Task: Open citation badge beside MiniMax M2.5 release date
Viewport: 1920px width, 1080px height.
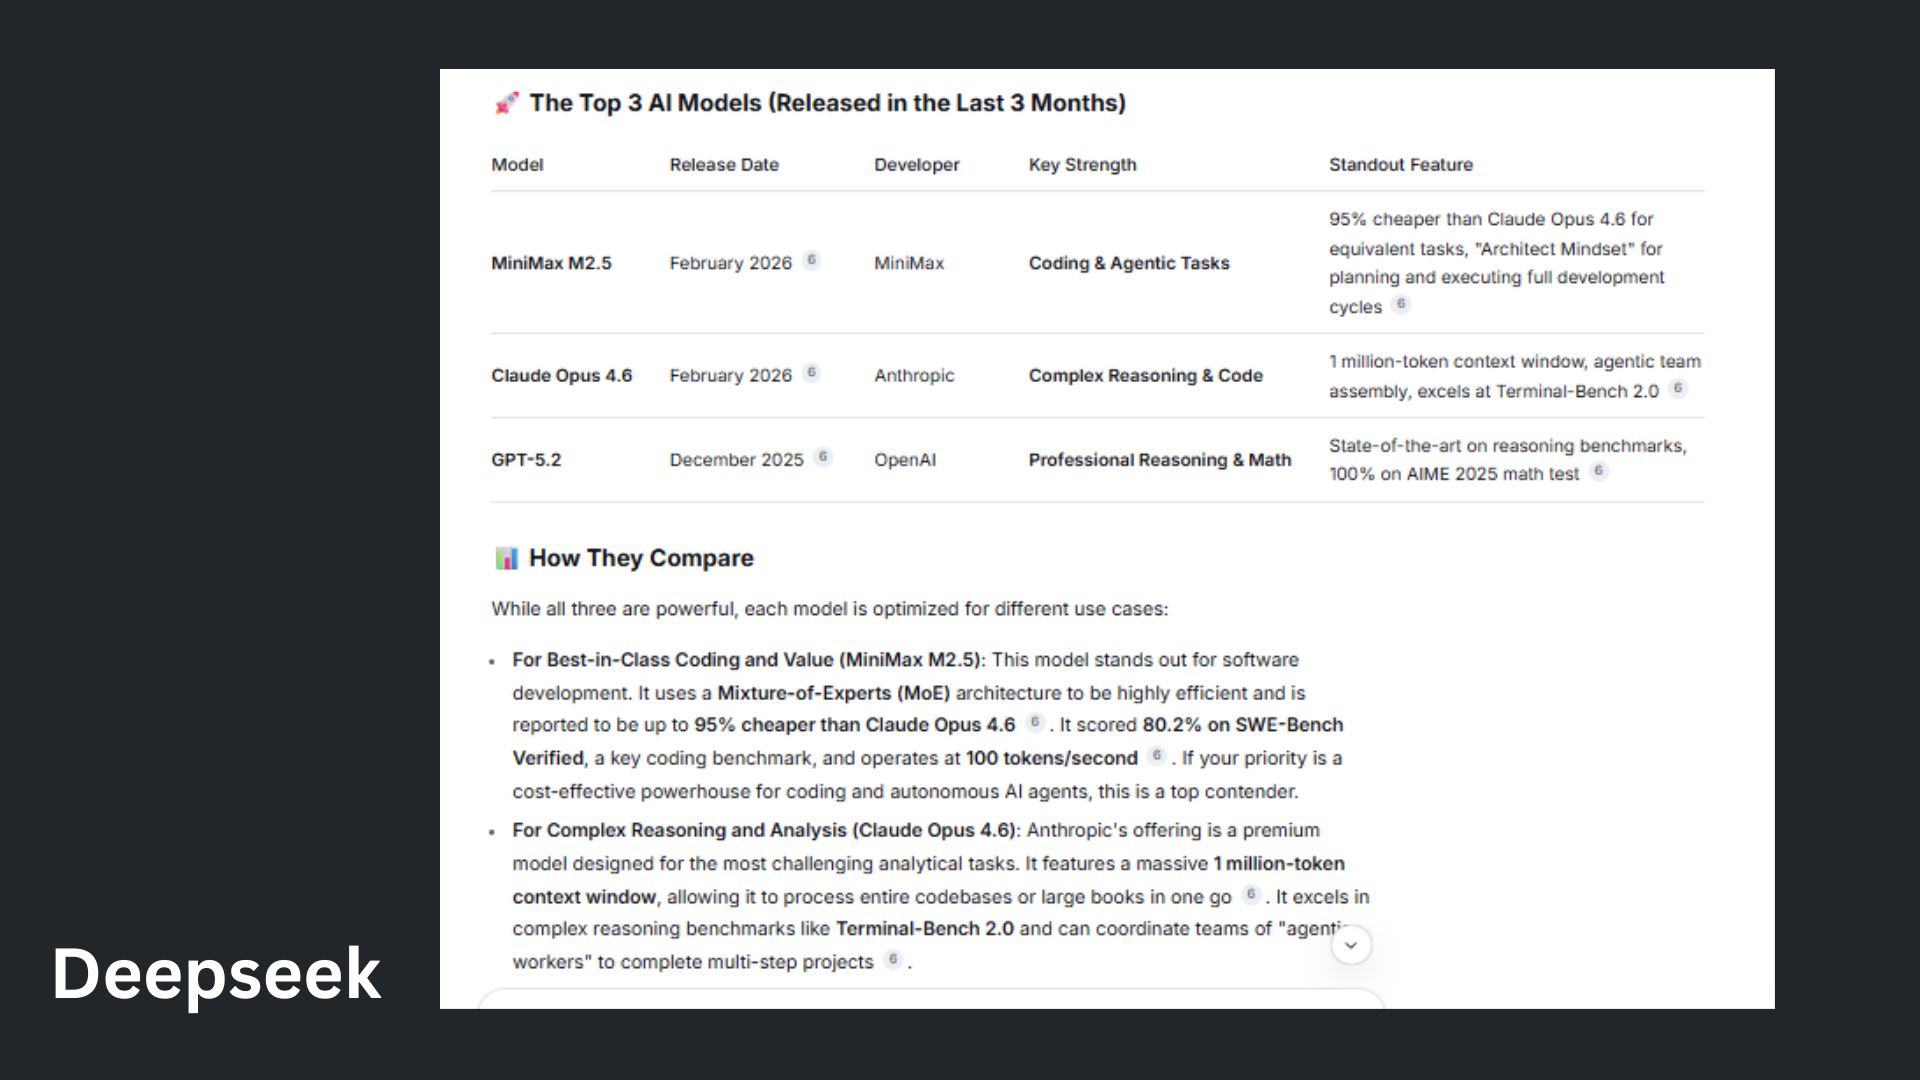Action: click(812, 260)
